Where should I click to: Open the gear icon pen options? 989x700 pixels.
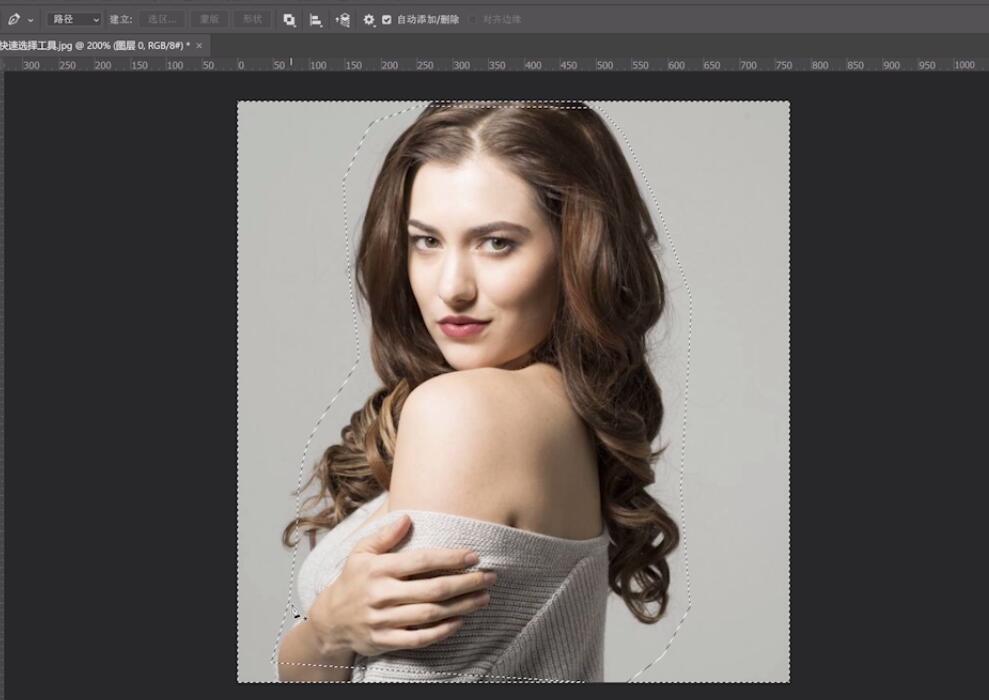pos(368,19)
